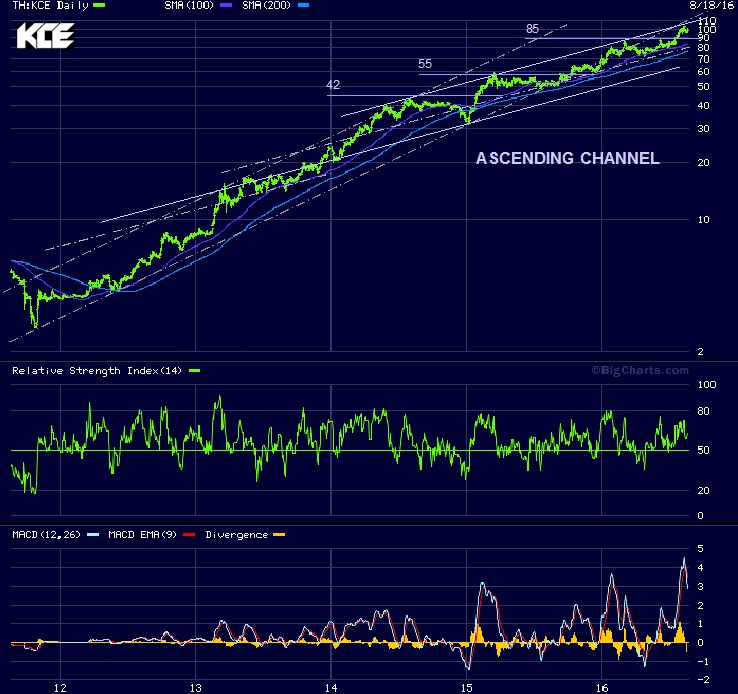Click the red MACD EMA swatch
The image size is (738, 694).
[x=189, y=534]
